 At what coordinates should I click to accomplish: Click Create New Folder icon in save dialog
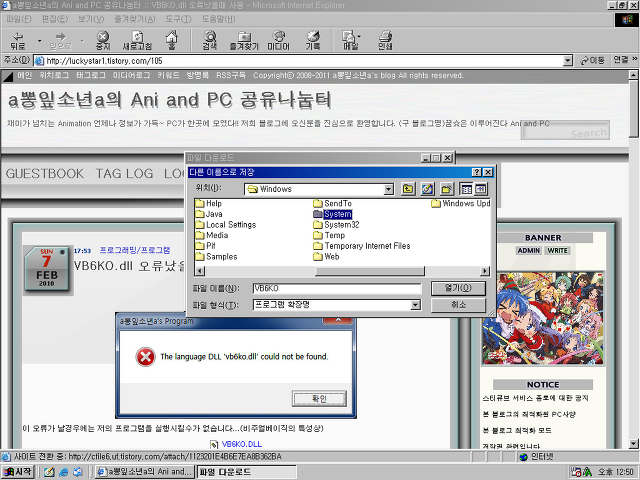coord(447,189)
